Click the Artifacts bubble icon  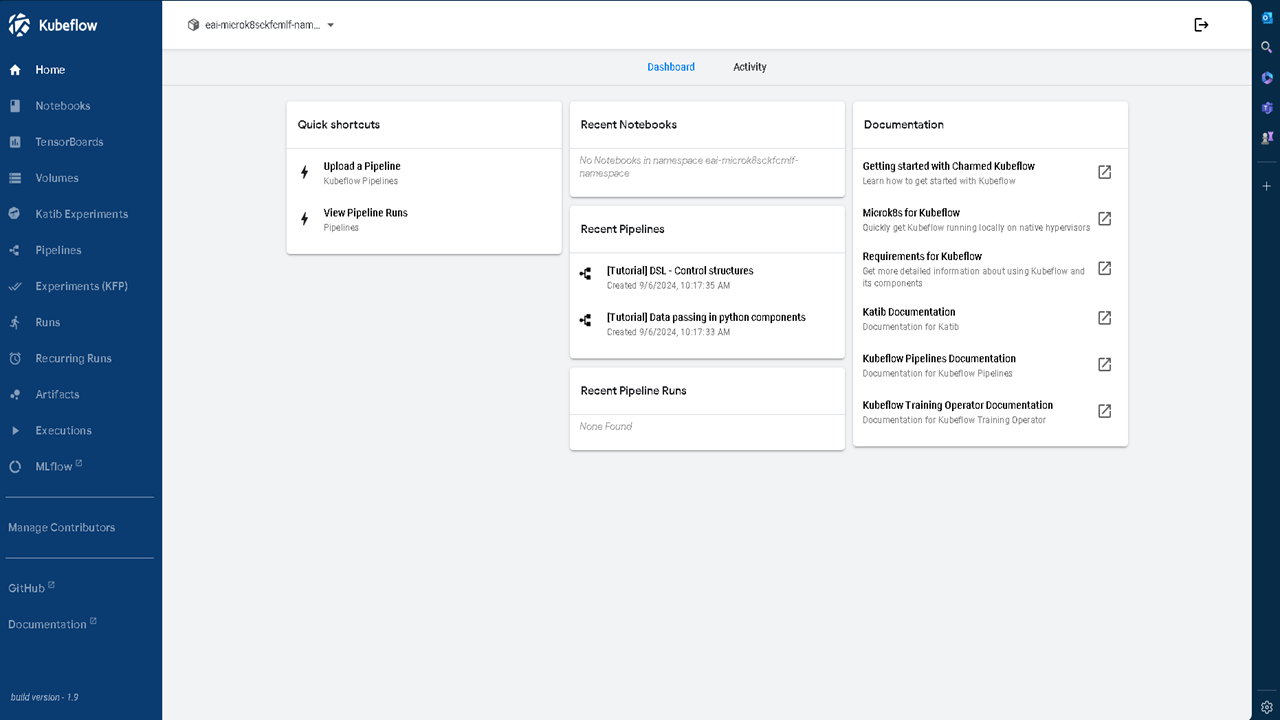tap(15, 394)
